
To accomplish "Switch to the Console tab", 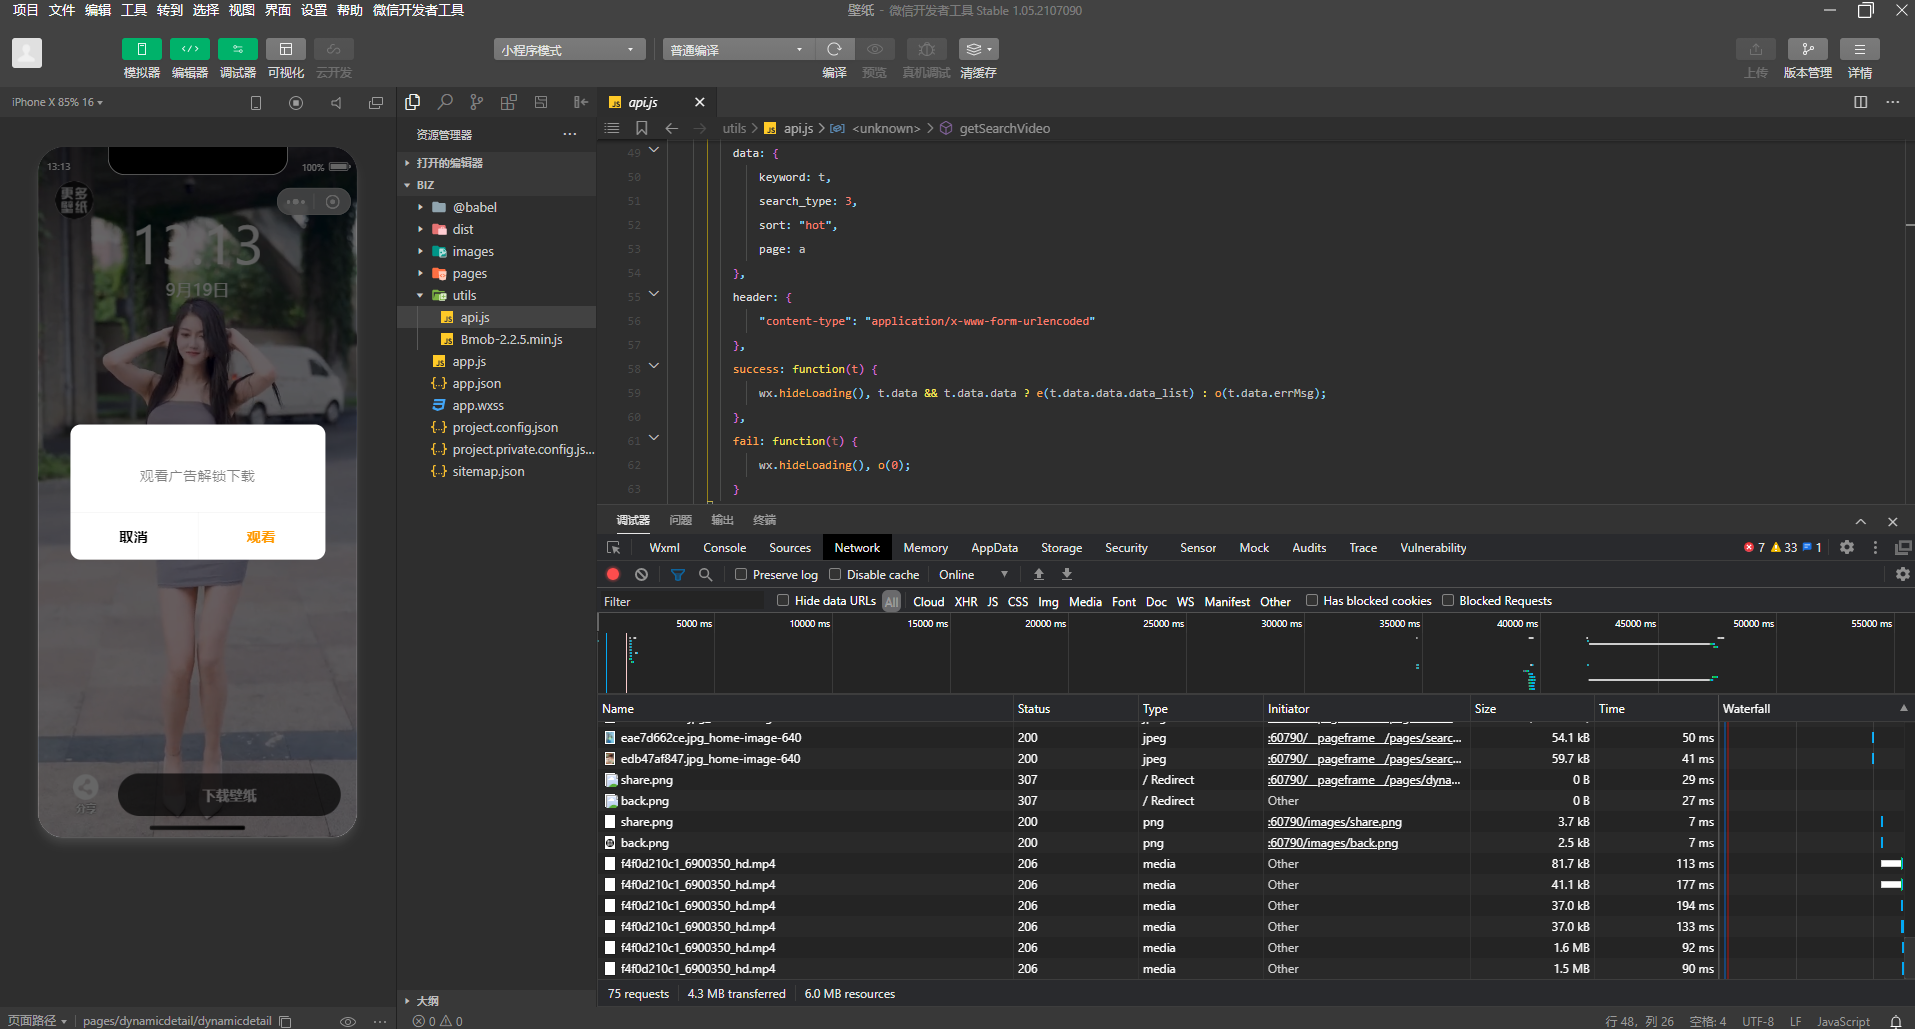I will (x=724, y=547).
